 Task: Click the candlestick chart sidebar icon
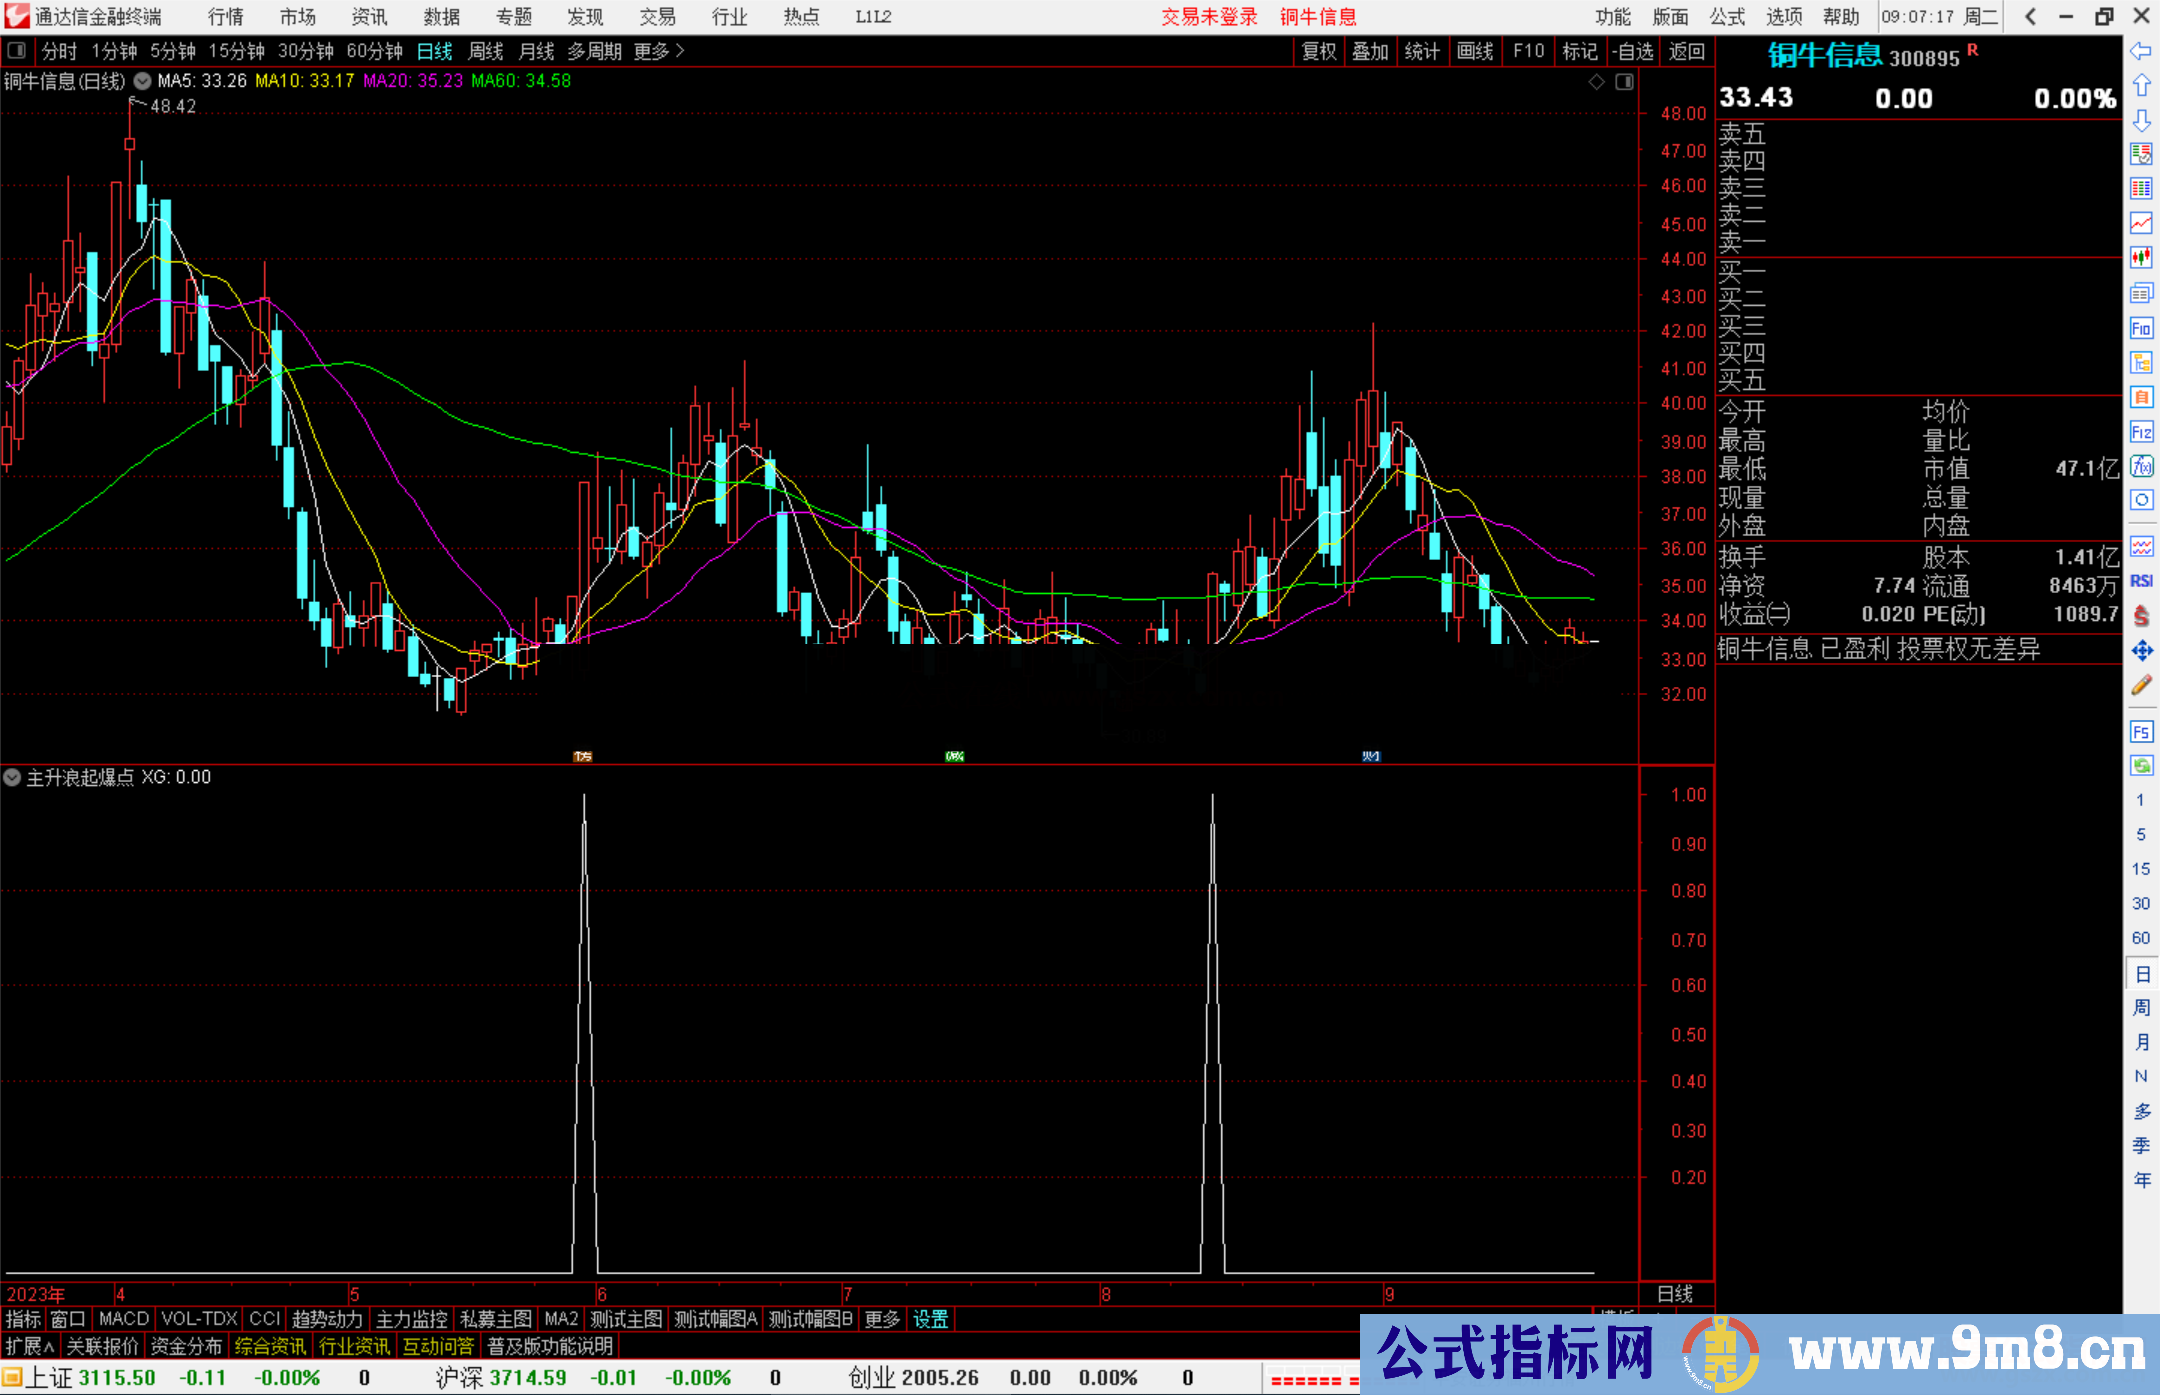(x=2140, y=258)
